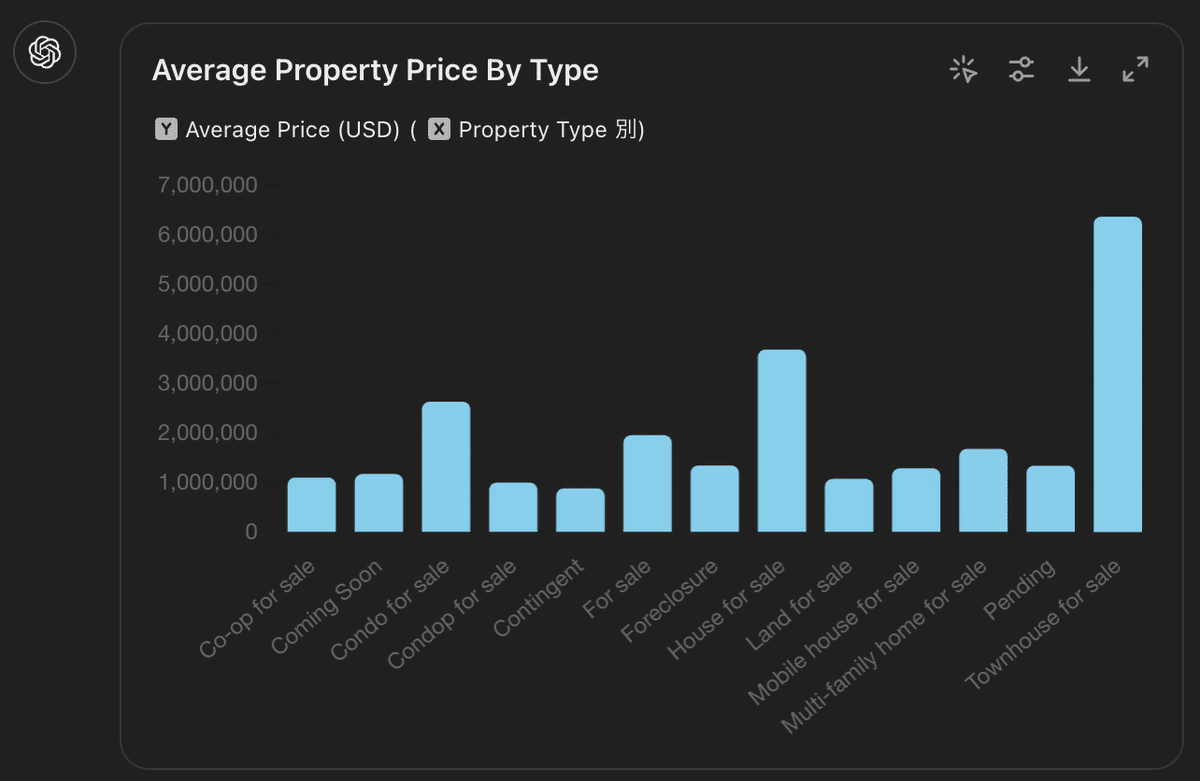Screen dimensions: 1200x781
Task: Click the Co-op for sale bar
Action: pos(312,505)
